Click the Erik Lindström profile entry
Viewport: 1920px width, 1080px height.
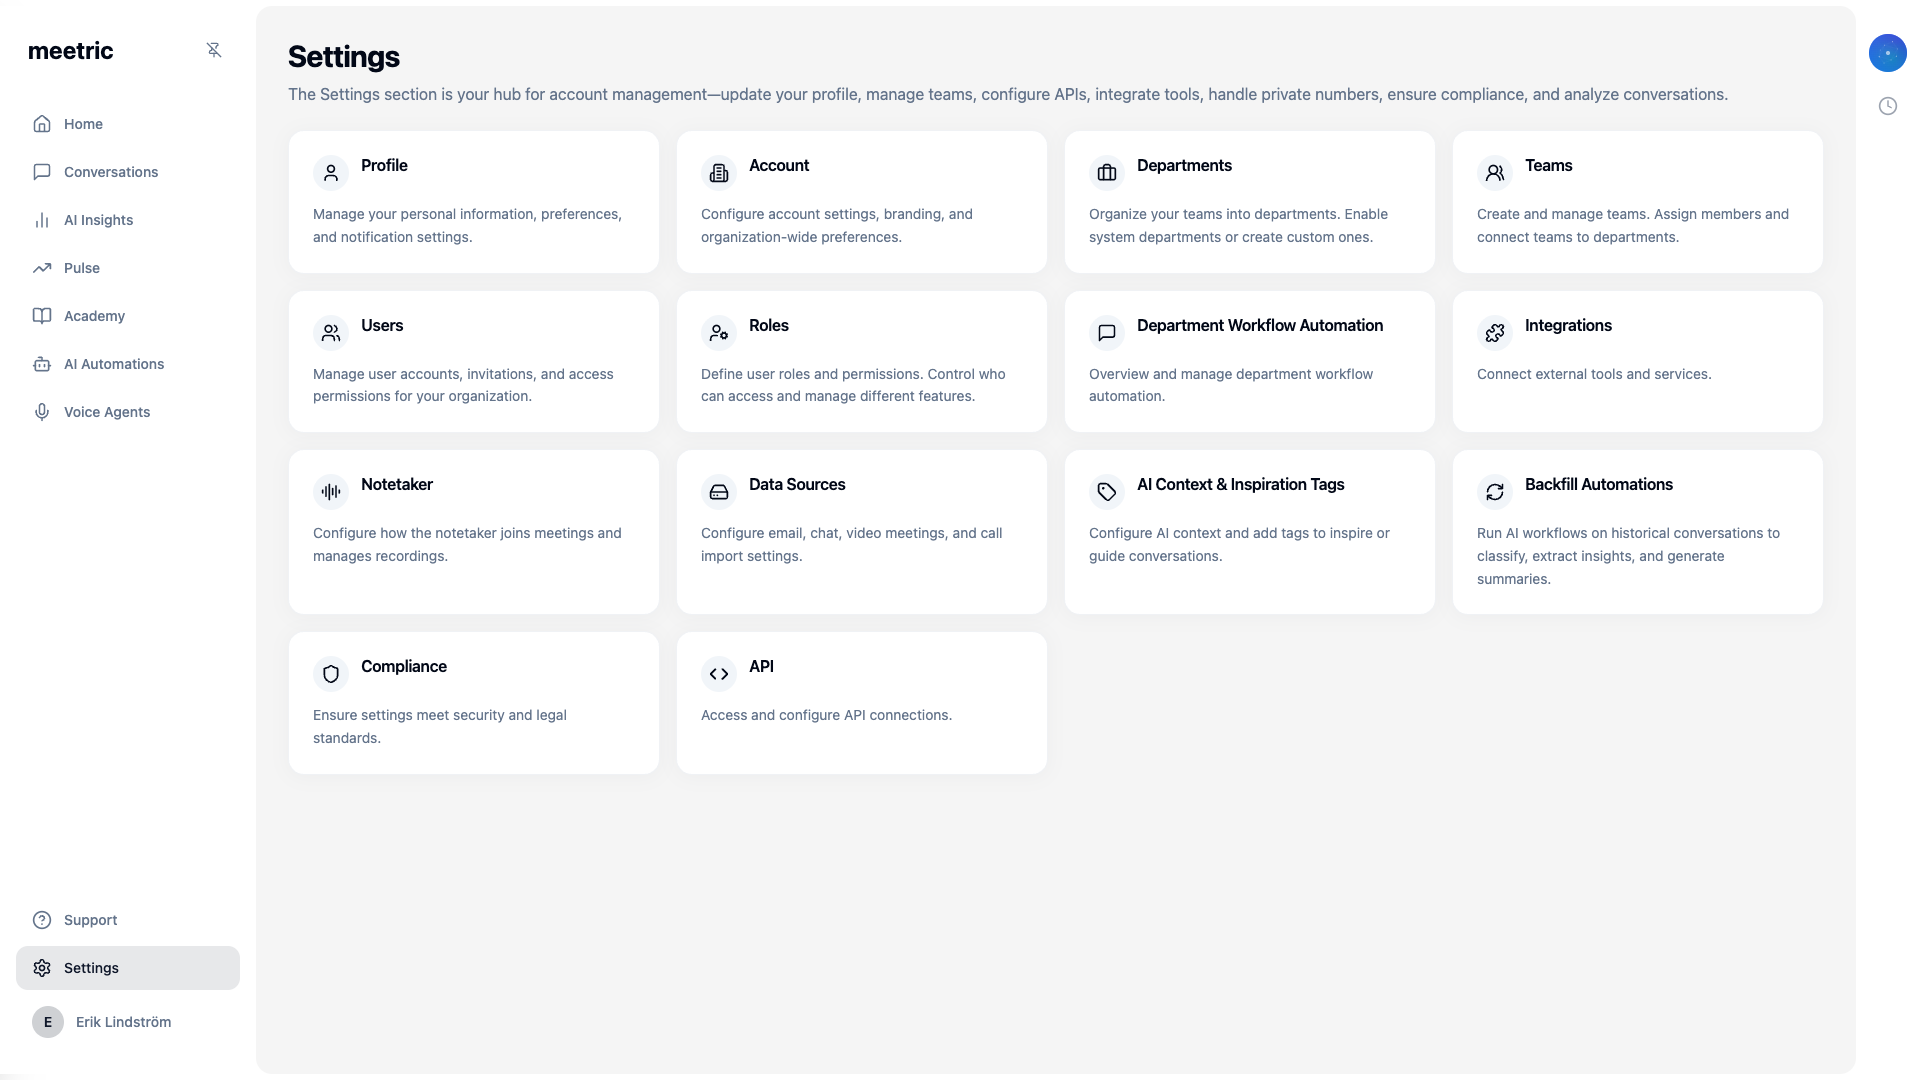(123, 1022)
